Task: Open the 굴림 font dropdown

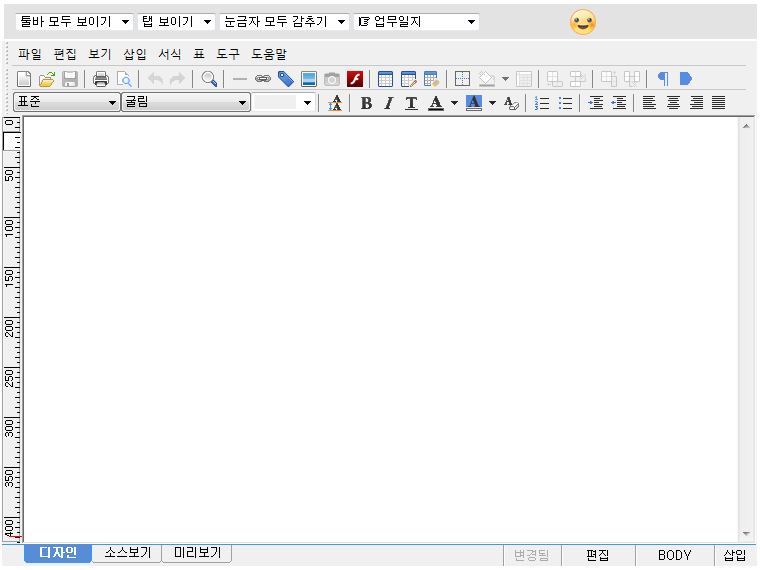Action: (x=186, y=102)
